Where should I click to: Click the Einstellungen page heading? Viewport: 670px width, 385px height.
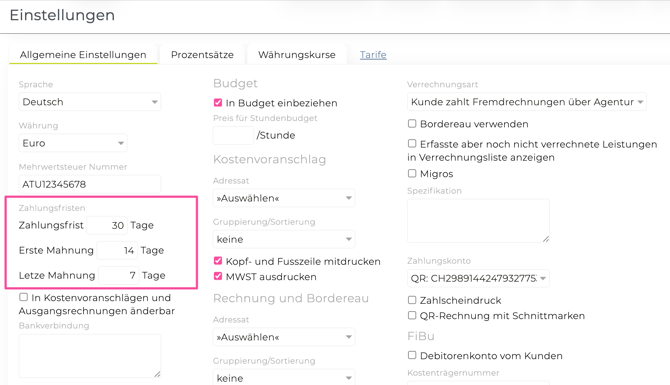click(x=62, y=15)
